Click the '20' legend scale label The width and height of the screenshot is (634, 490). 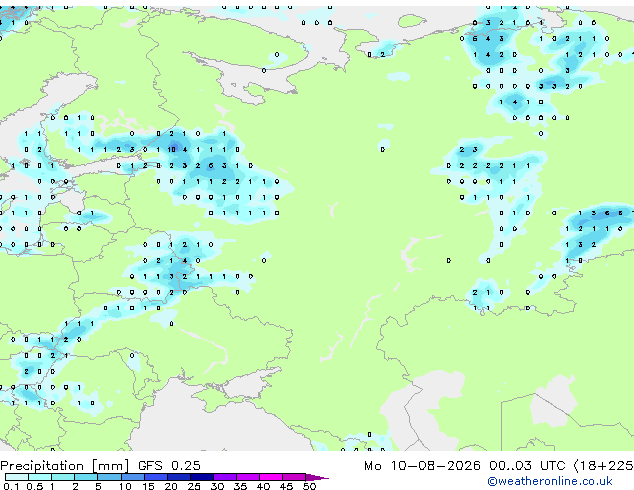[171, 486]
